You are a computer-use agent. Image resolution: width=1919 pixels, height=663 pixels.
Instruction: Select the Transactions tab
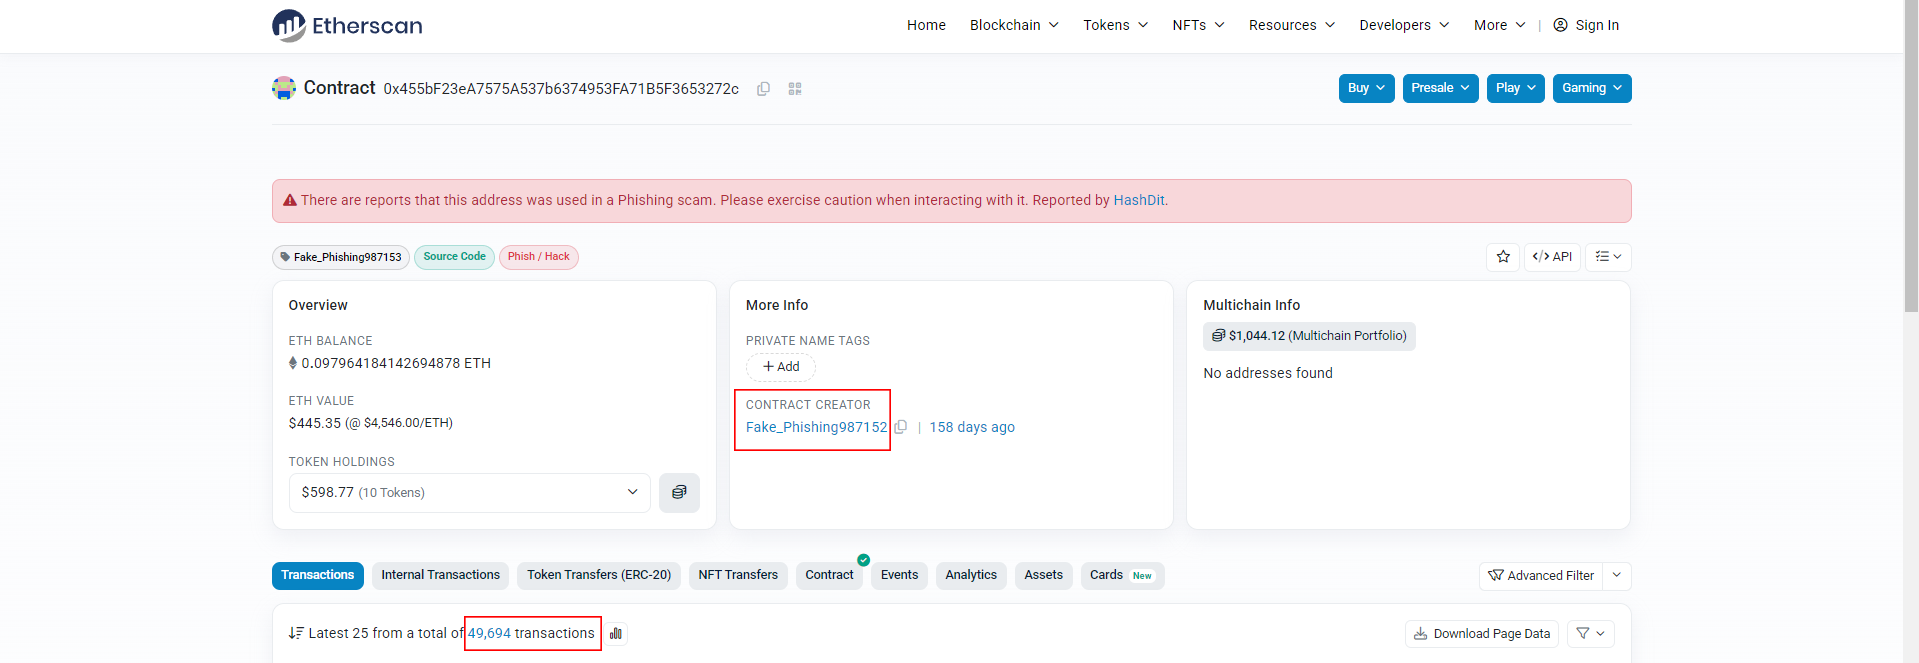tap(317, 575)
